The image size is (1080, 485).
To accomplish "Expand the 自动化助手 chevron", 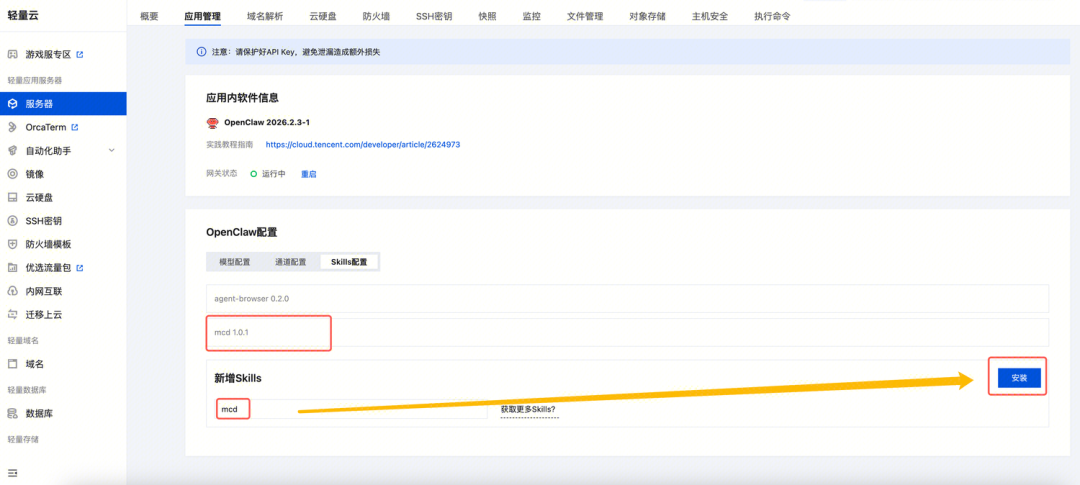I will (112, 150).
